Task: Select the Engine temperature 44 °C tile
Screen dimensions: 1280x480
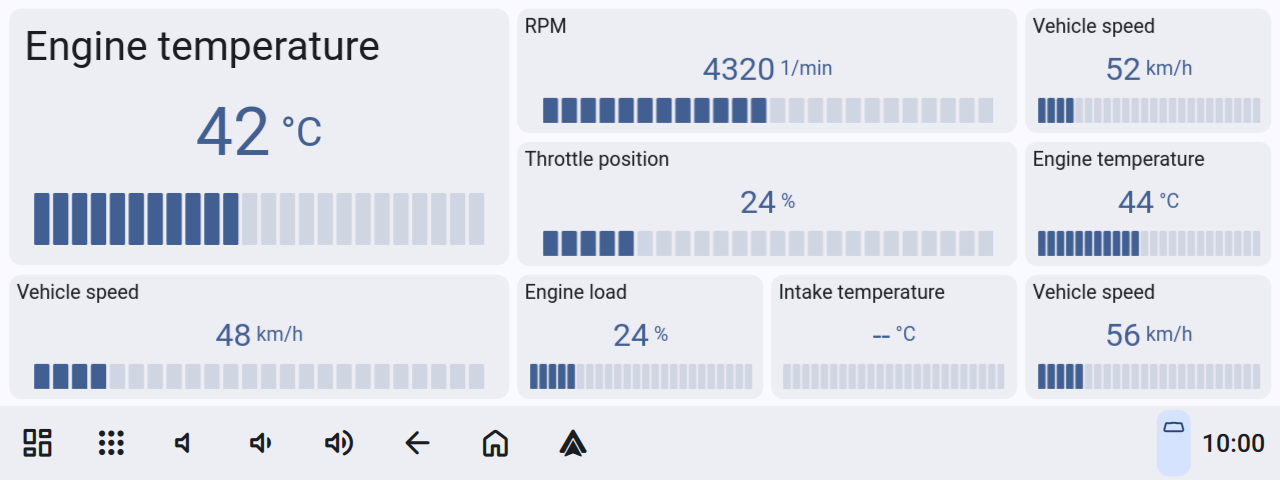Action: [1148, 203]
